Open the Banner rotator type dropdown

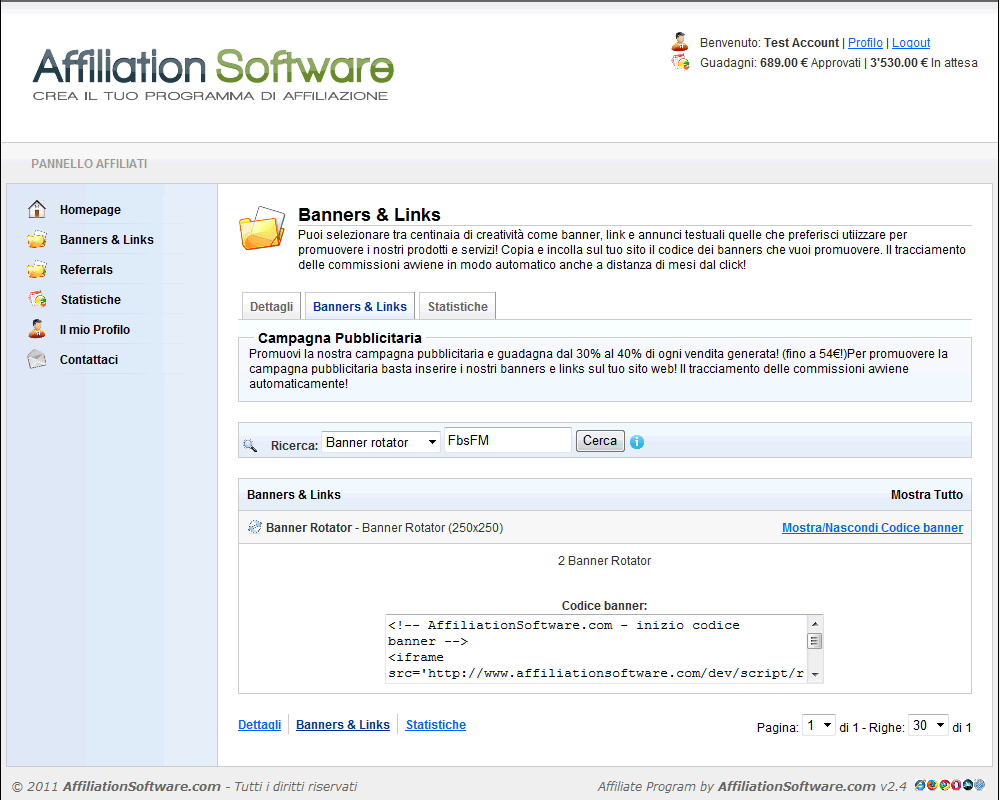coord(381,442)
